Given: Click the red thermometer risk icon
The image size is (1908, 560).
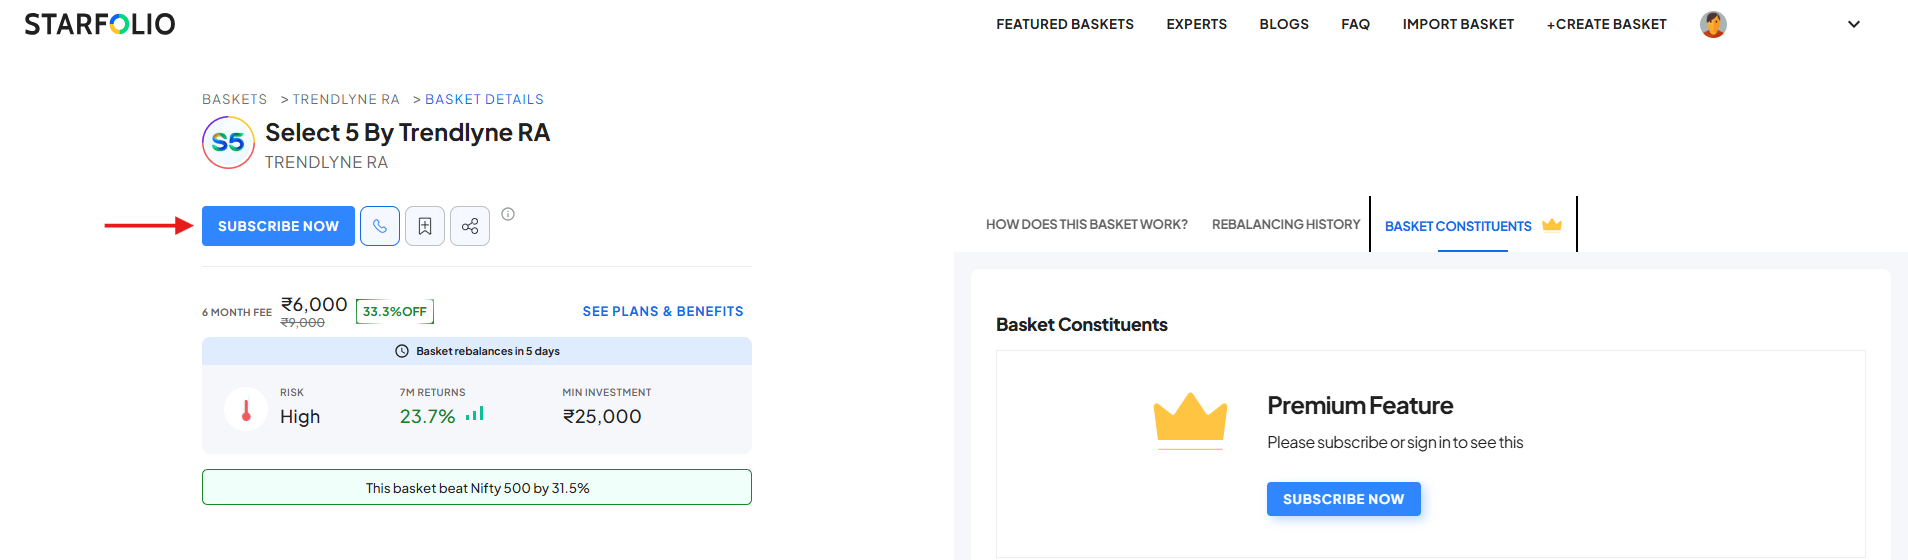Looking at the screenshot, I should coord(246,409).
